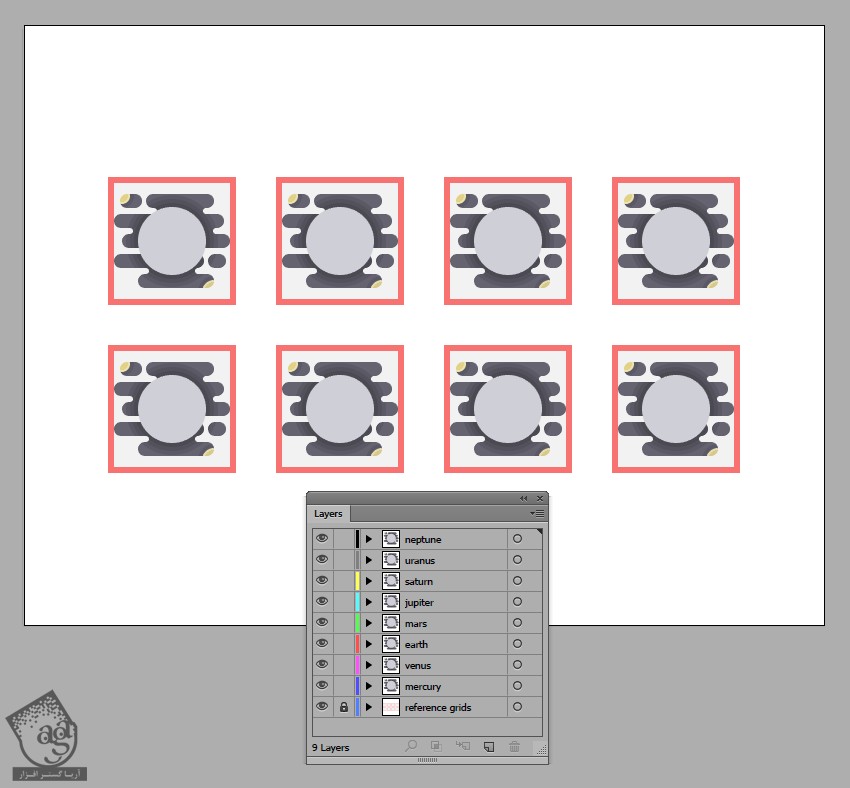Expand the mercury layer tree
The image size is (850, 788).
[368, 686]
